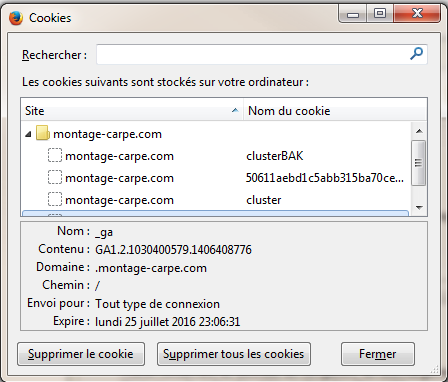Click the search magnifier icon

tap(416, 54)
